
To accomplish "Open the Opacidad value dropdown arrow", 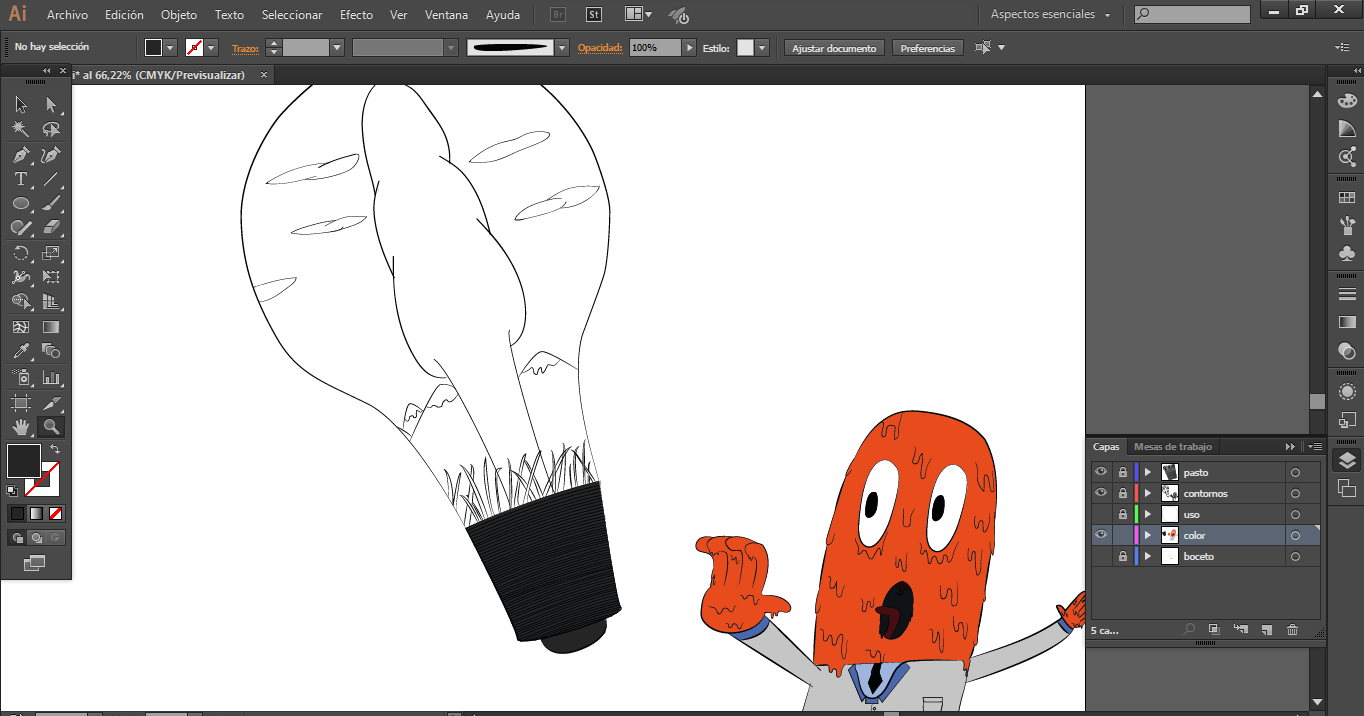I will (x=689, y=48).
